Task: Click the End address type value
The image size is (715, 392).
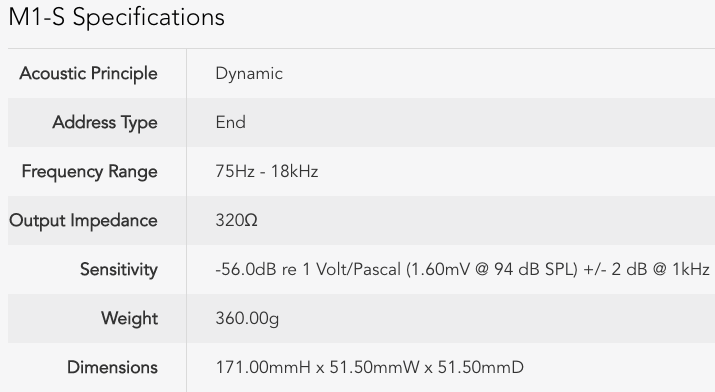Action: click(230, 122)
